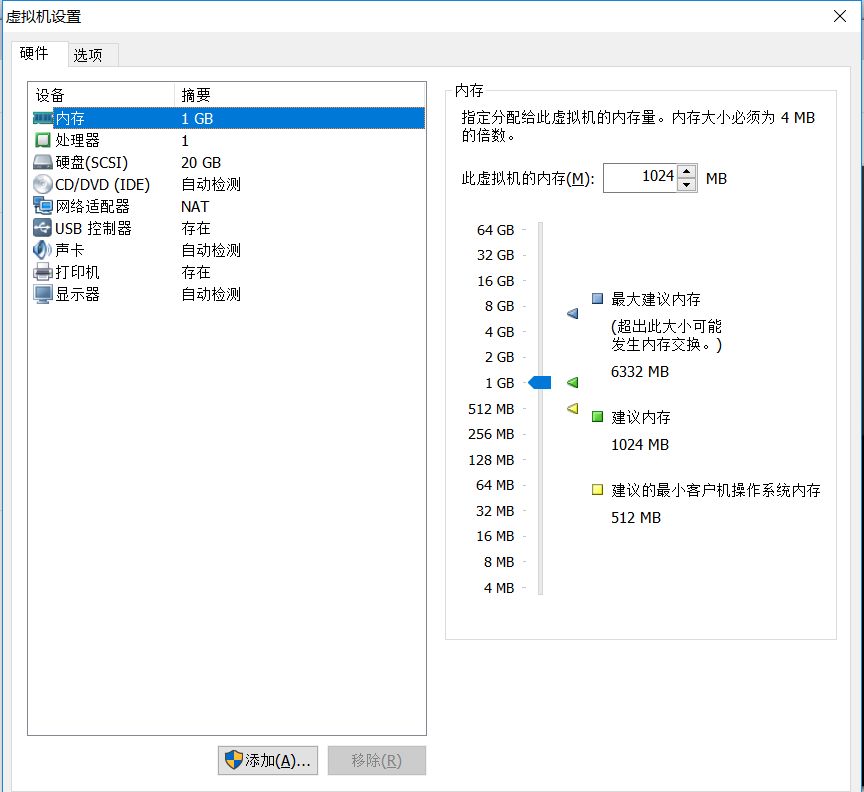The image size is (864, 792).
Task: Click the 移除(R) button
Action: [377, 761]
